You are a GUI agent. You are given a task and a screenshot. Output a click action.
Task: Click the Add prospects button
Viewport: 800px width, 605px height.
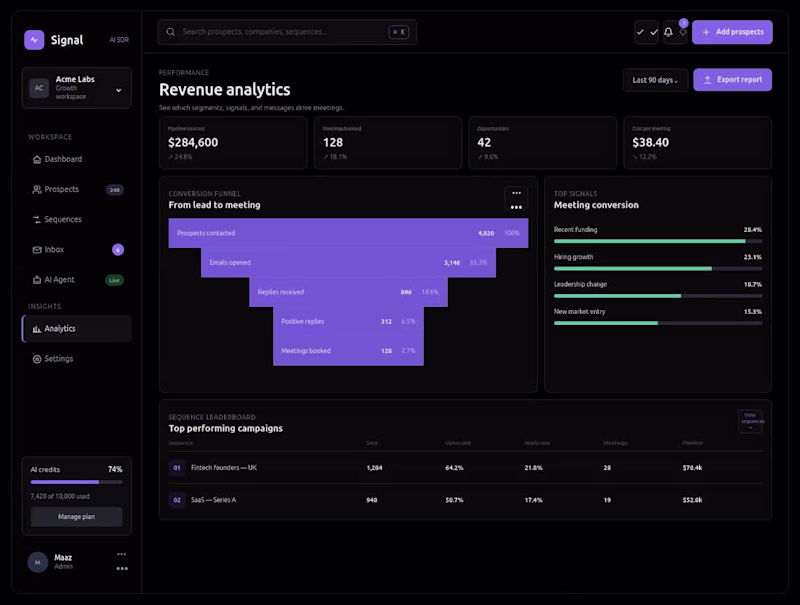point(732,32)
